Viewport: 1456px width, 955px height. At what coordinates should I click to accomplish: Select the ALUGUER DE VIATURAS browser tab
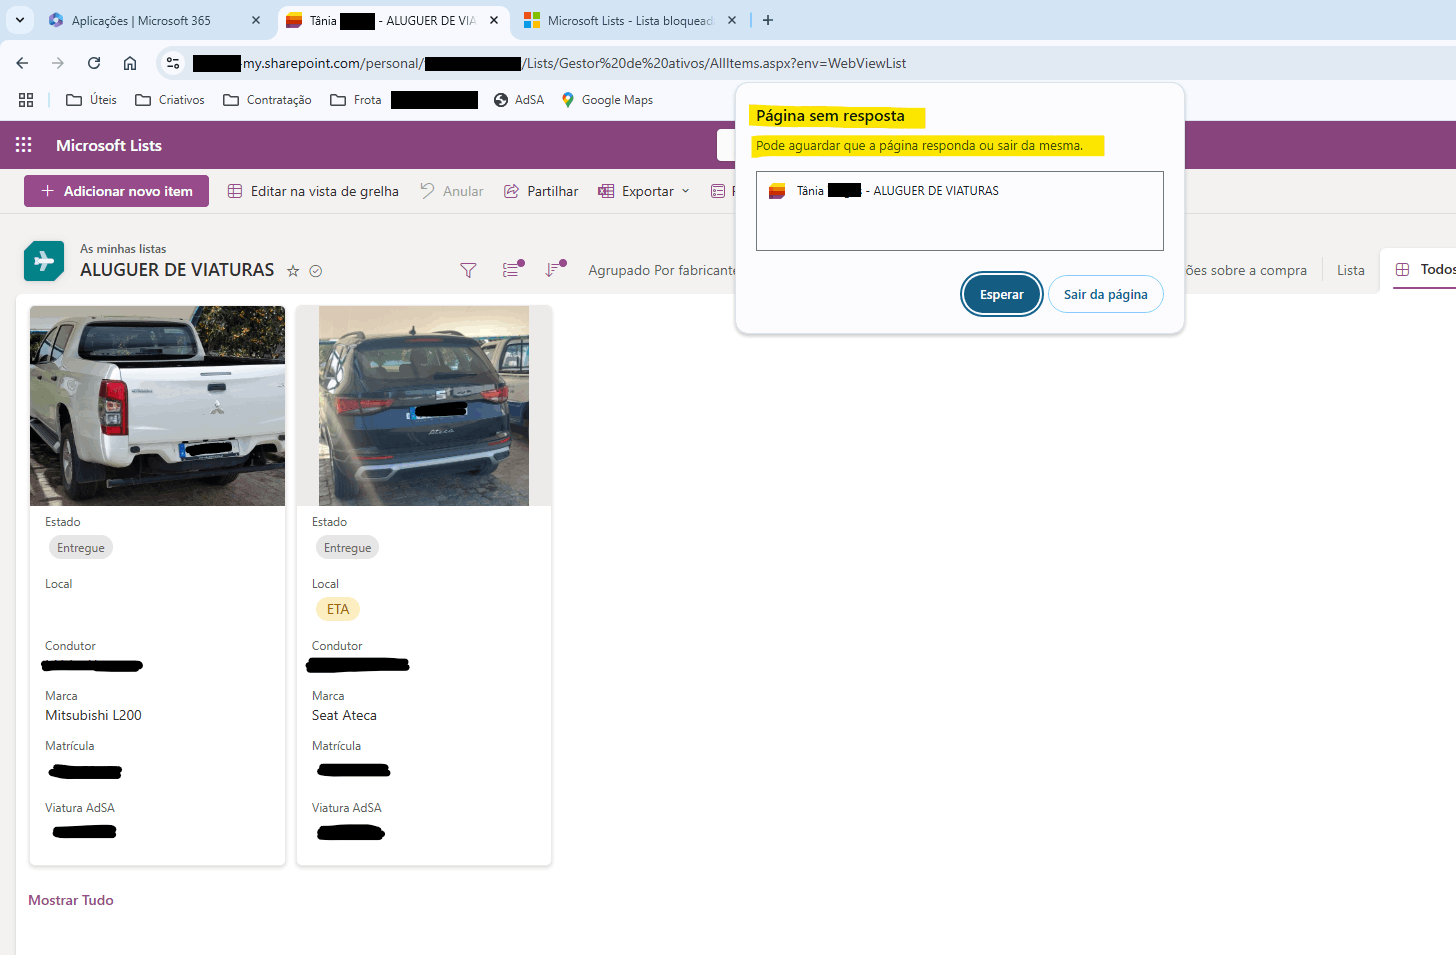pyautogui.click(x=392, y=20)
